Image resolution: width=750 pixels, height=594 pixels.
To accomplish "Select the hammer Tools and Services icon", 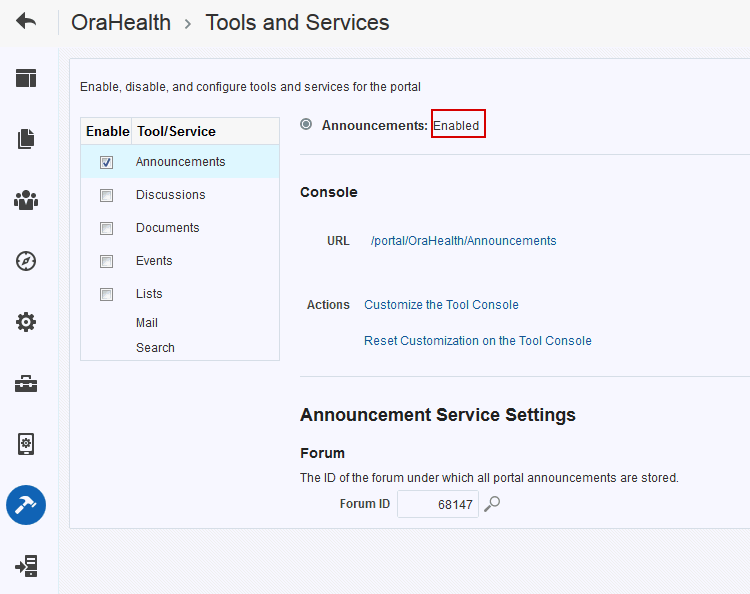I will (26, 505).
